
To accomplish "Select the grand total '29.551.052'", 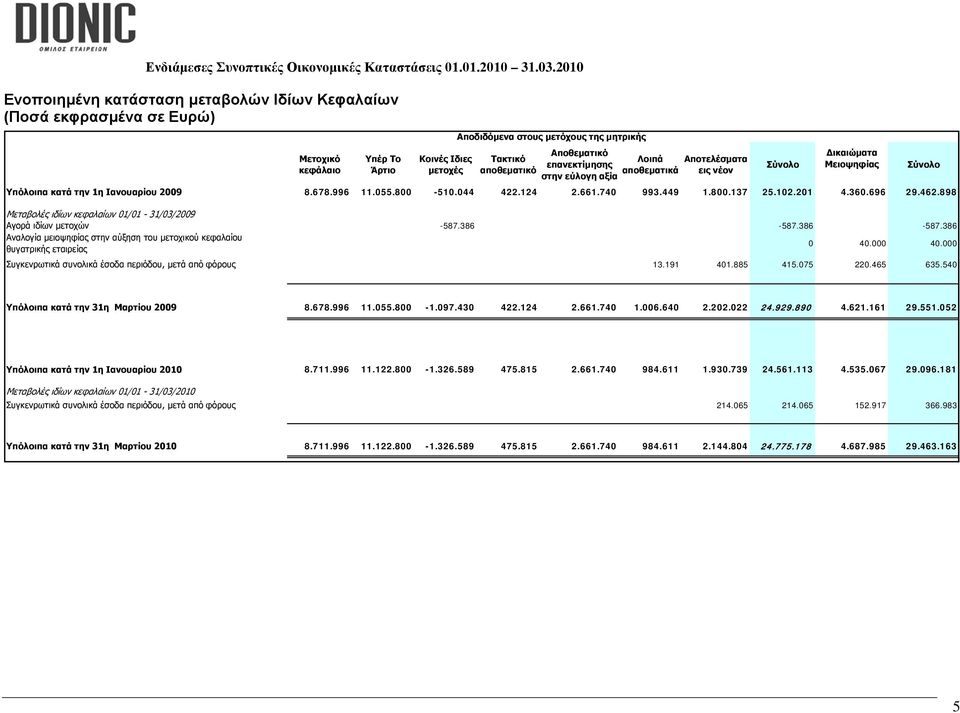I will [931, 308].
